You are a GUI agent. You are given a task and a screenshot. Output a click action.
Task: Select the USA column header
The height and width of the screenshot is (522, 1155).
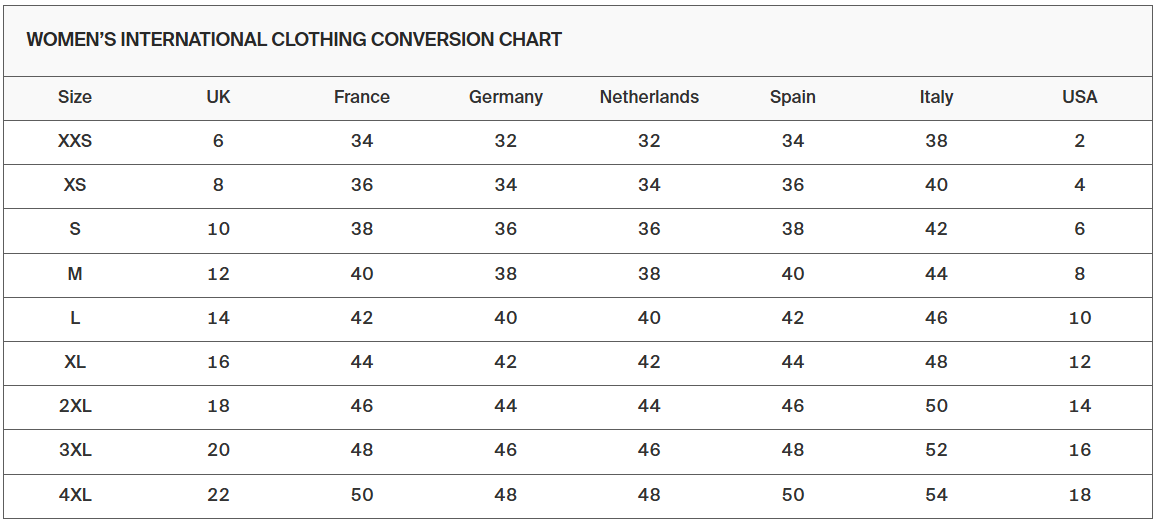click(x=1080, y=97)
